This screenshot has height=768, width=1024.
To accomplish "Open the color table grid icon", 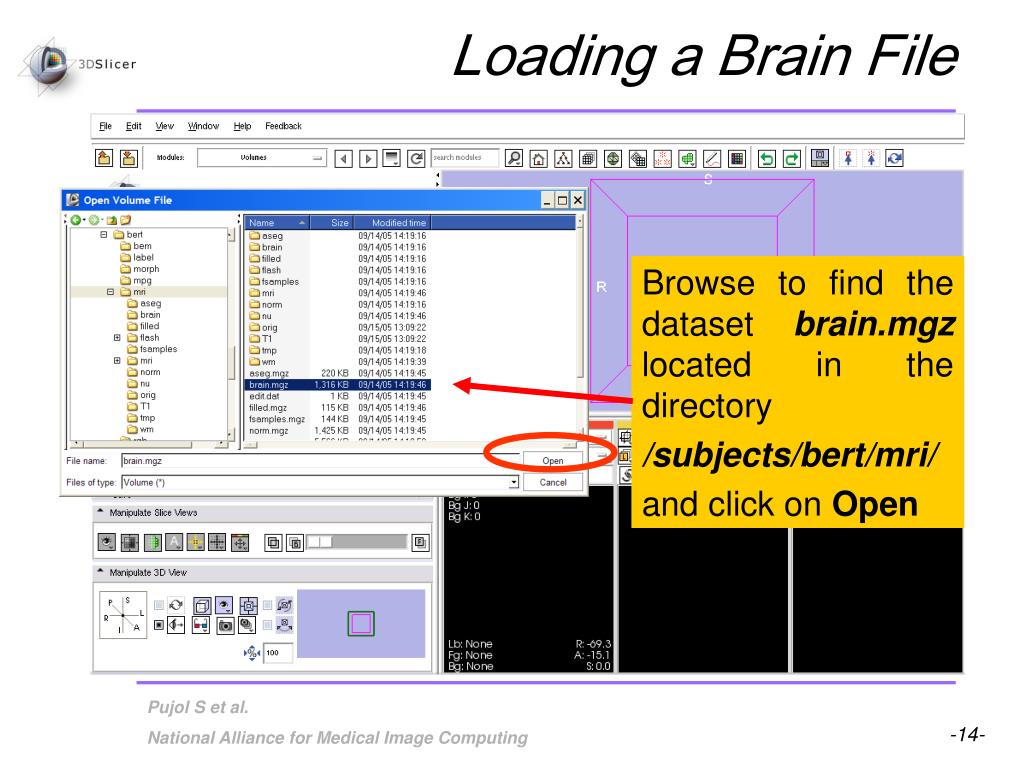I will tap(737, 159).
